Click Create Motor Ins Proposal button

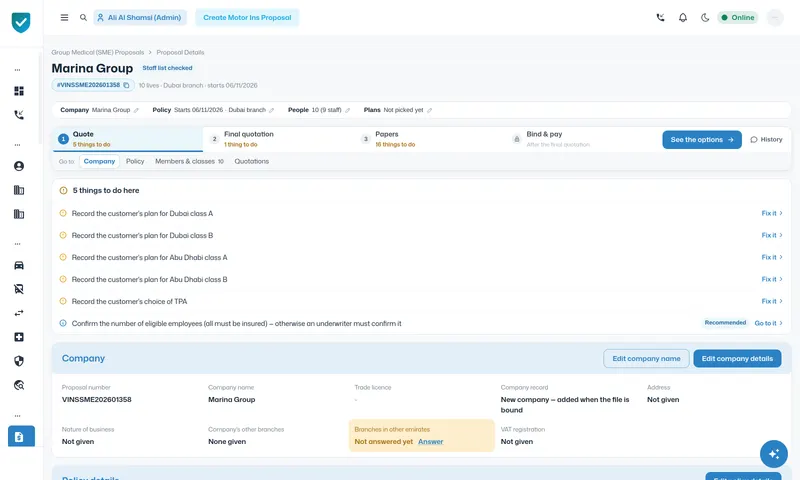(247, 17)
